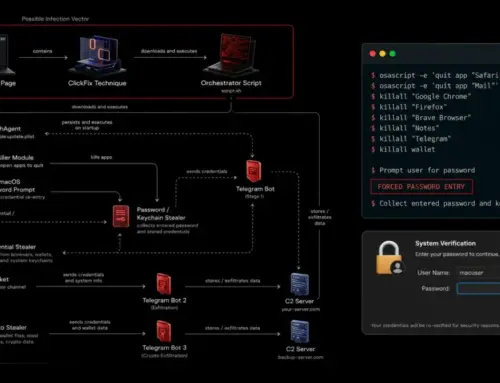
Task: Click the red close dot of terminal window
Action: pos(373,54)
